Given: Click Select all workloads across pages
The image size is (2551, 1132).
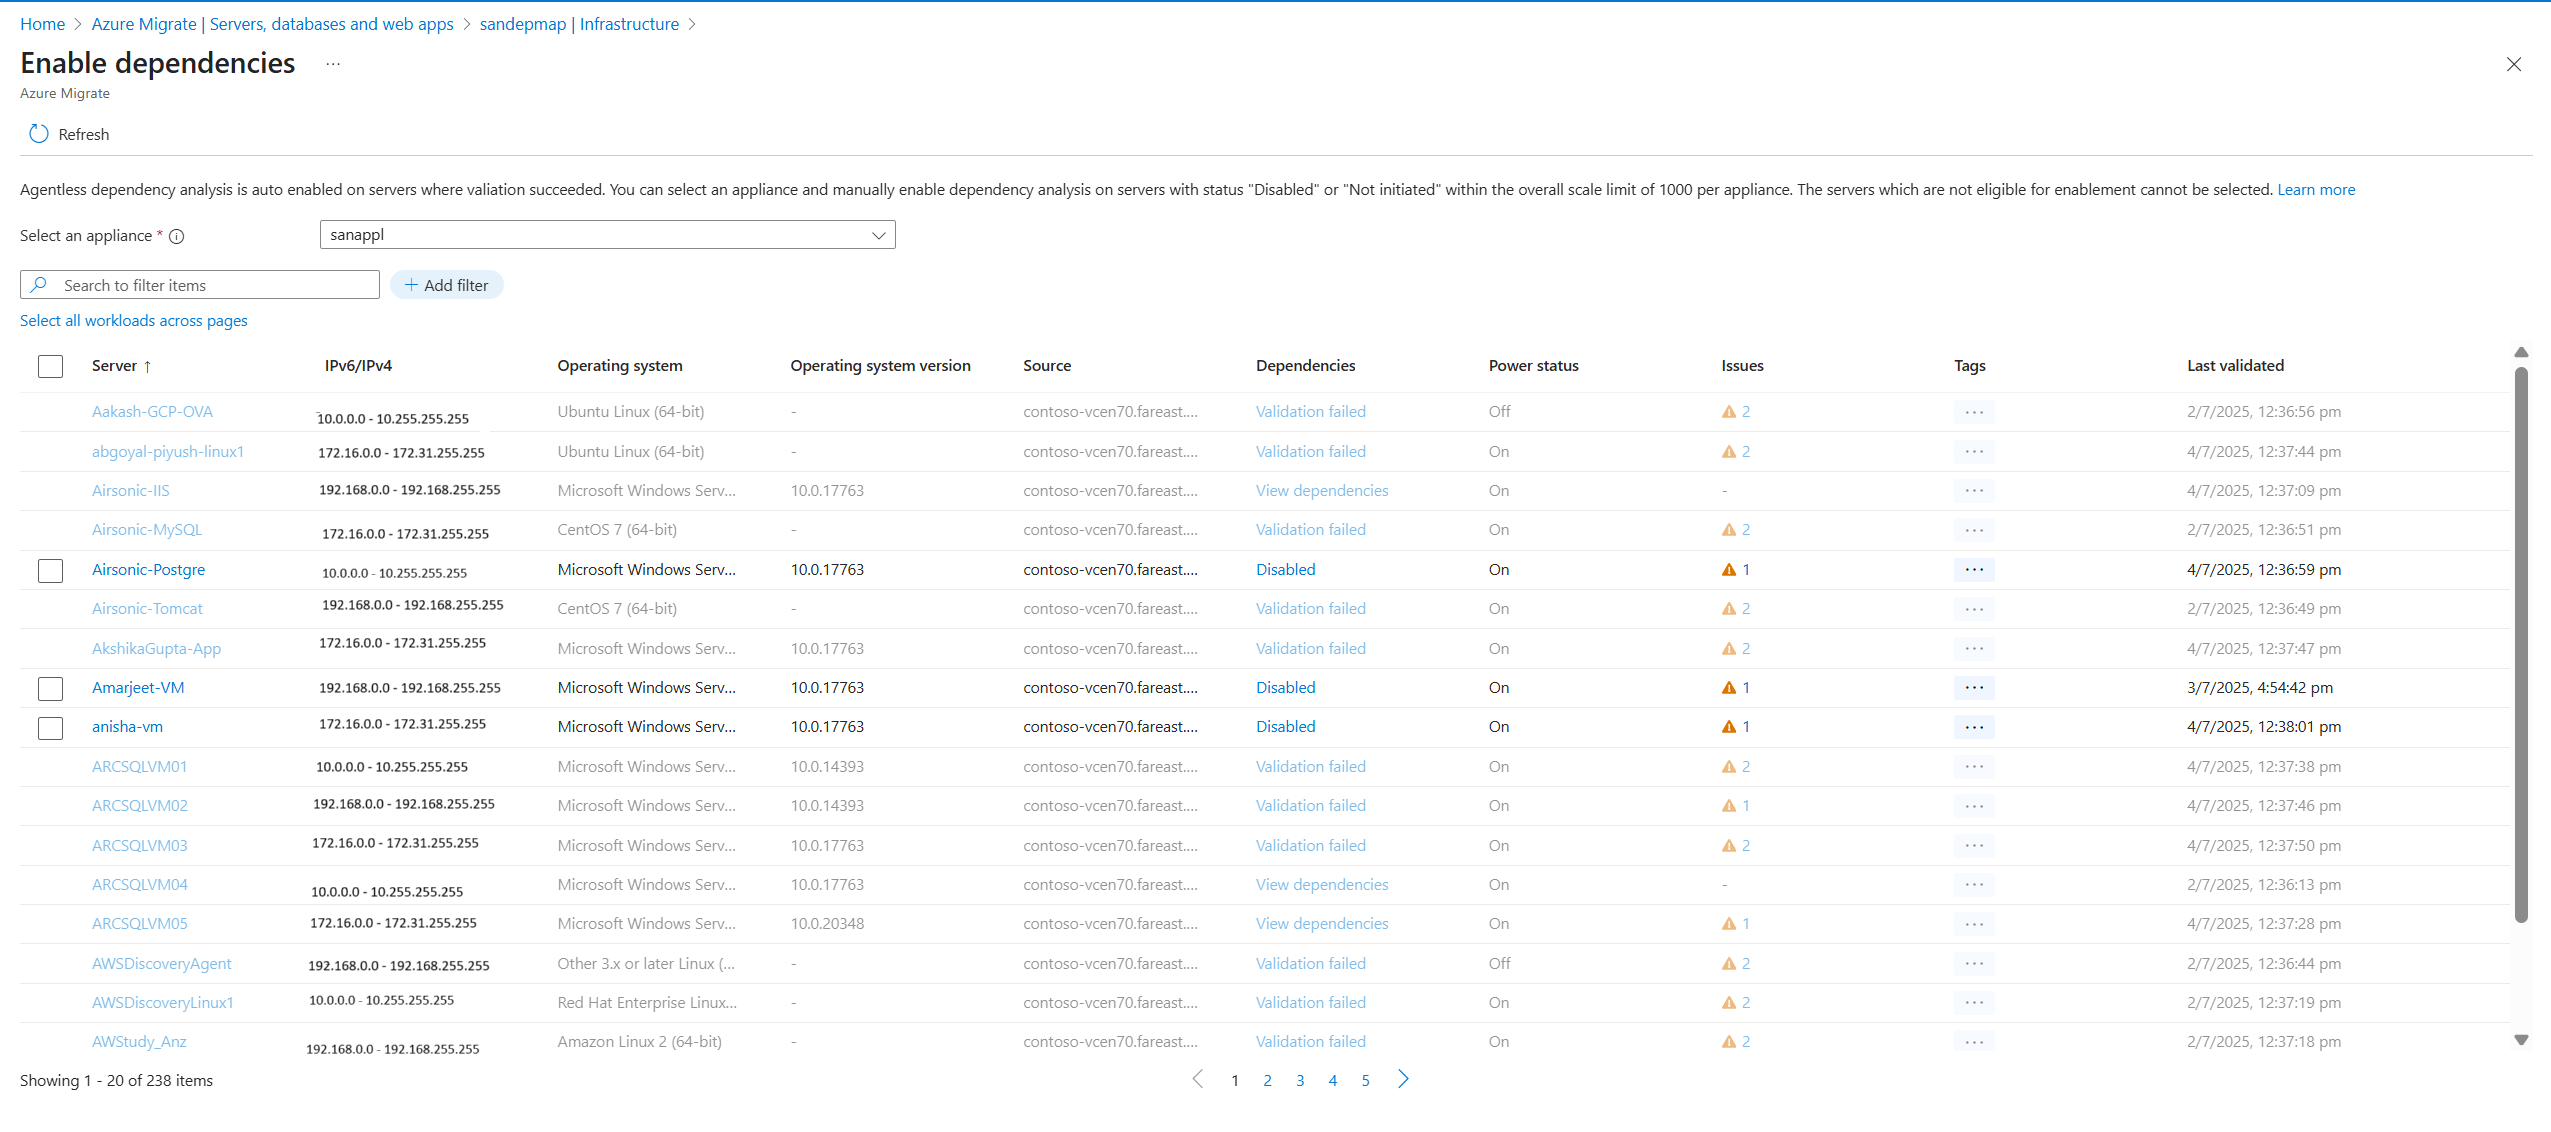Looking at the screenshot, I should click(134, 320).
